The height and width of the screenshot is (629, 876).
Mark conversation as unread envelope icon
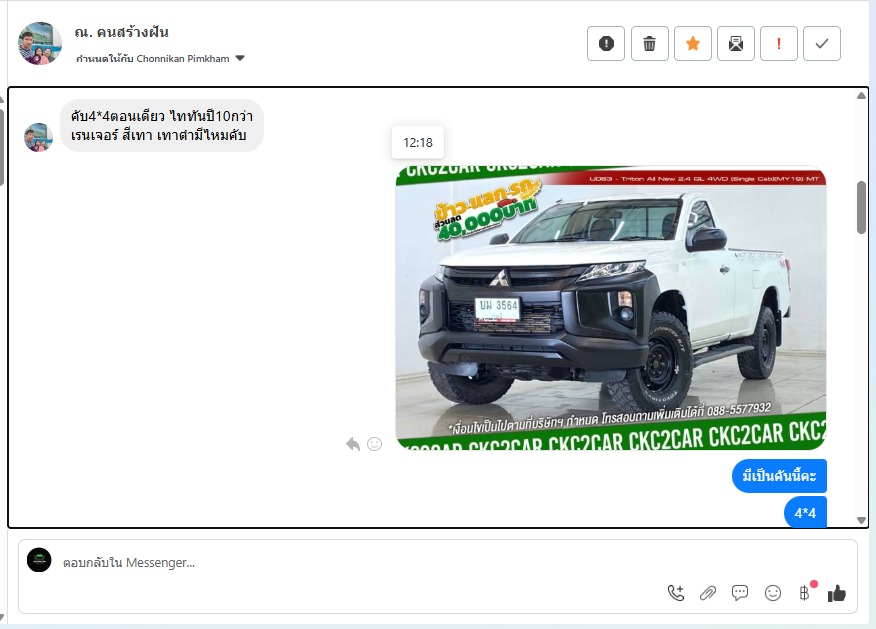click(x=736, y=44)
